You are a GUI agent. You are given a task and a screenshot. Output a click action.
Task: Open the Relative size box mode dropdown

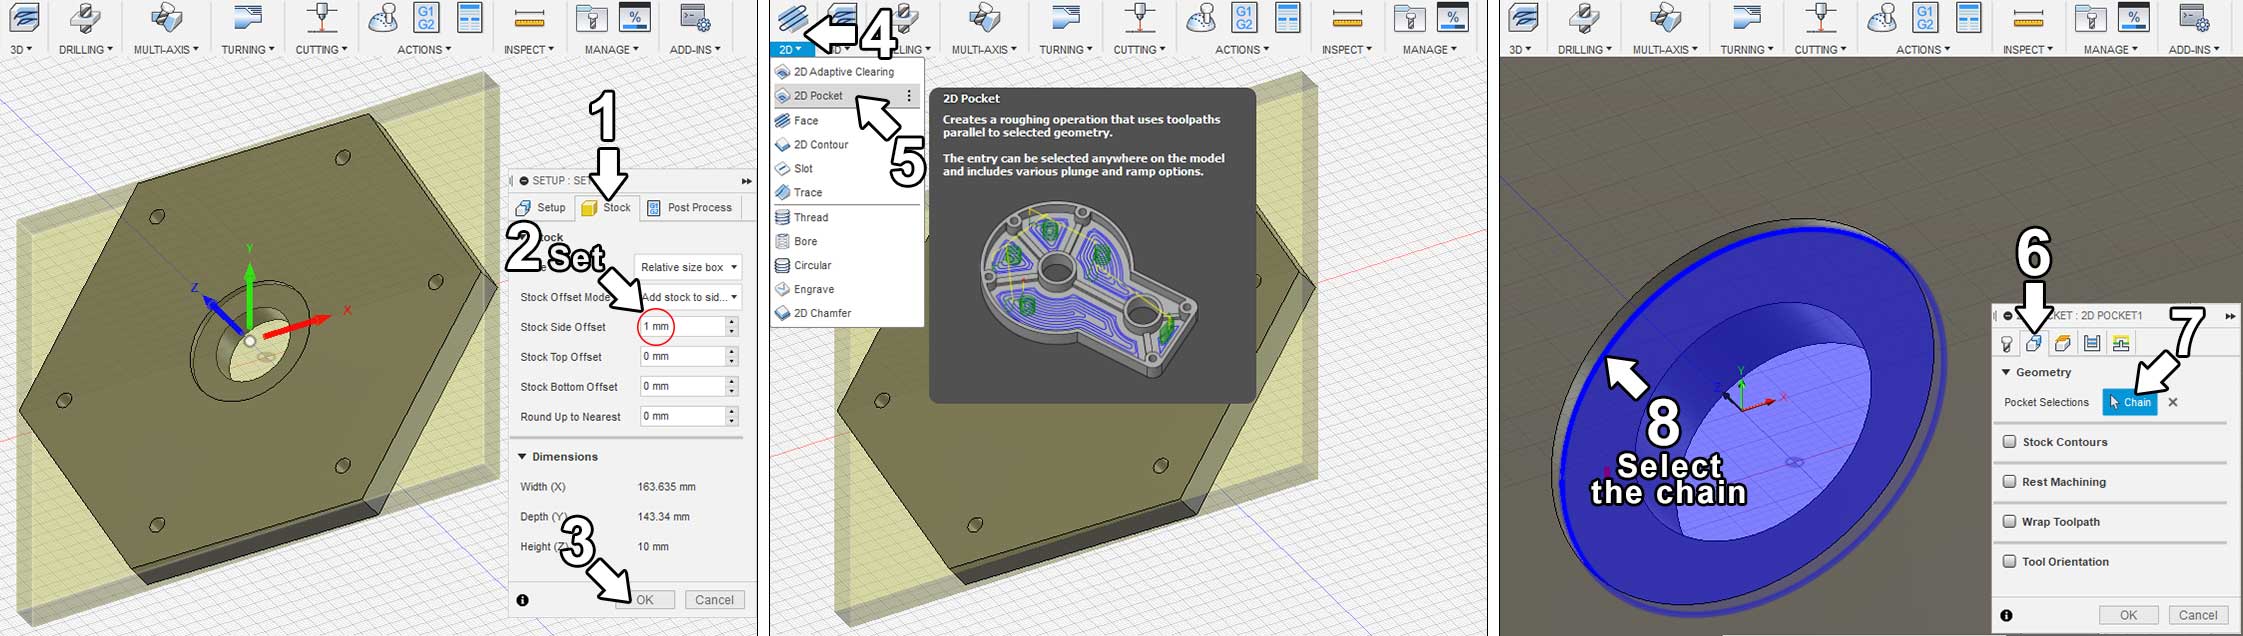pos(688,267)
